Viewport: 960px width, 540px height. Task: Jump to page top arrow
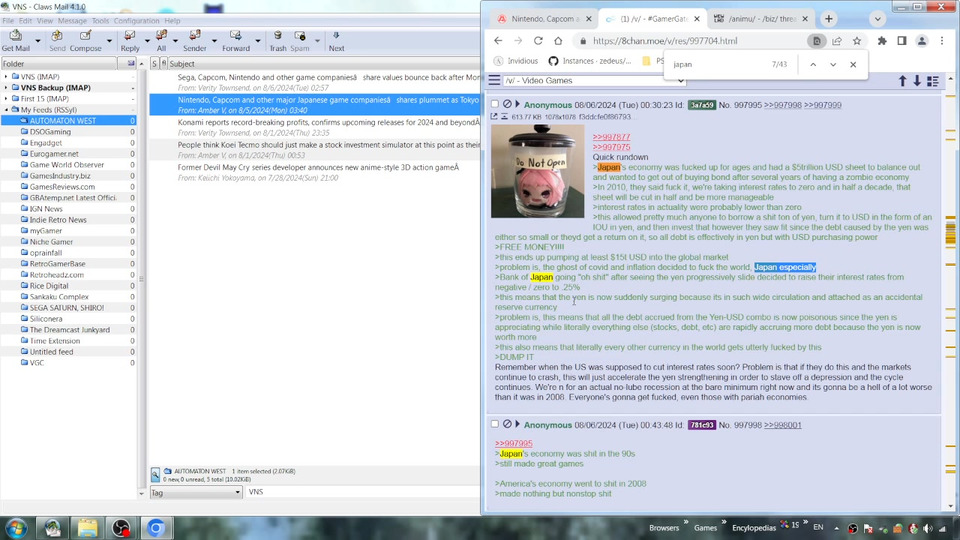(x=902, y=81)
